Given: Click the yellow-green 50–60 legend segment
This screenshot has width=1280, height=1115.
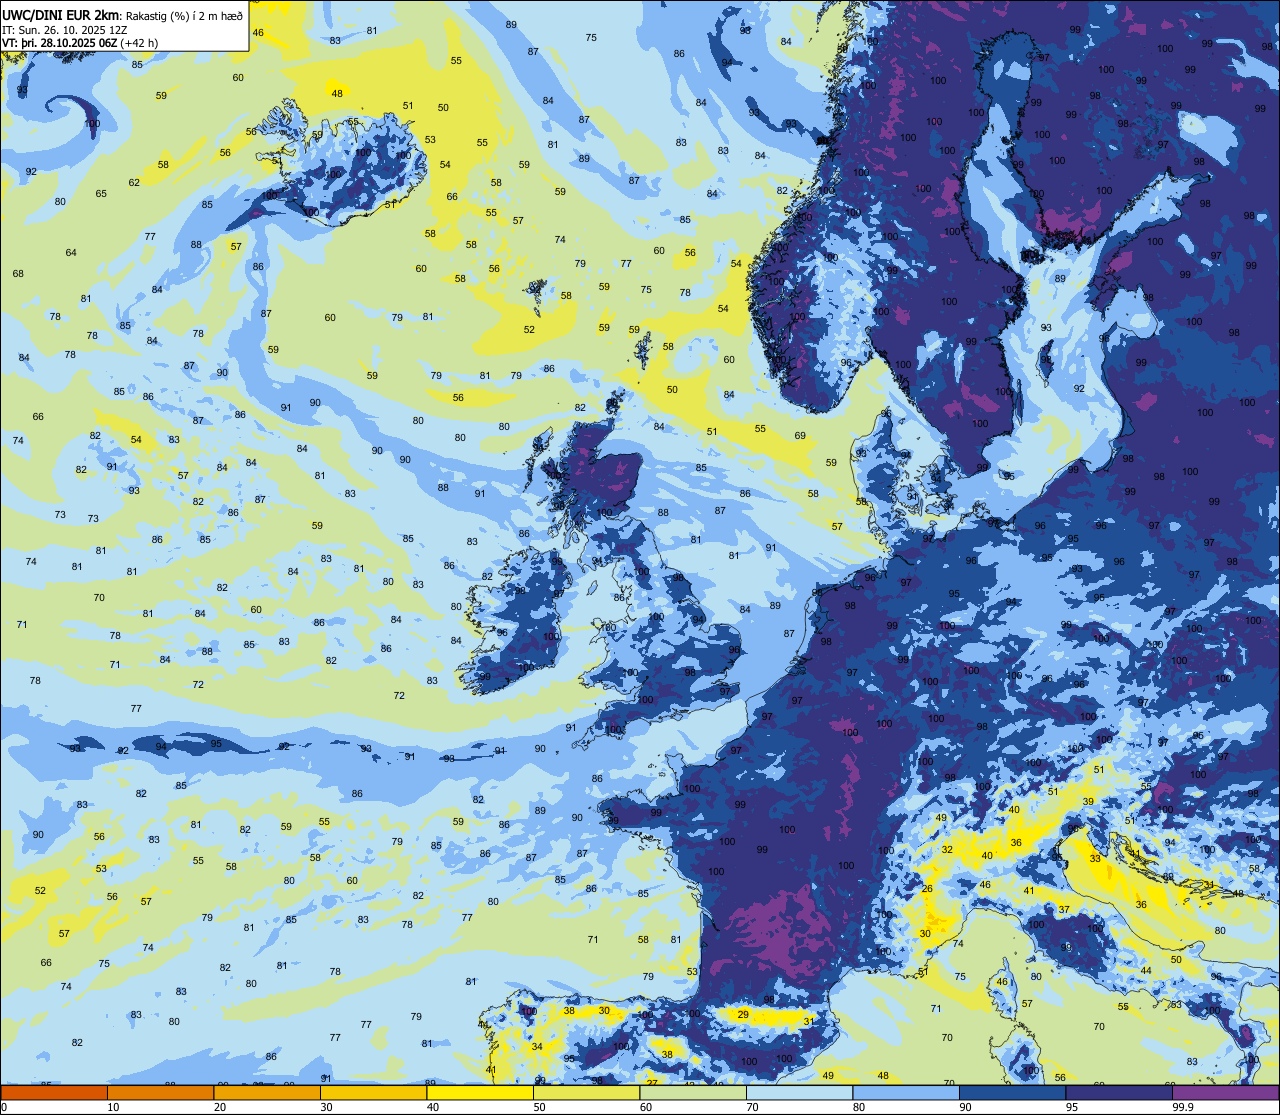Looking at the screenshot, I should [x=586, y=1092].
